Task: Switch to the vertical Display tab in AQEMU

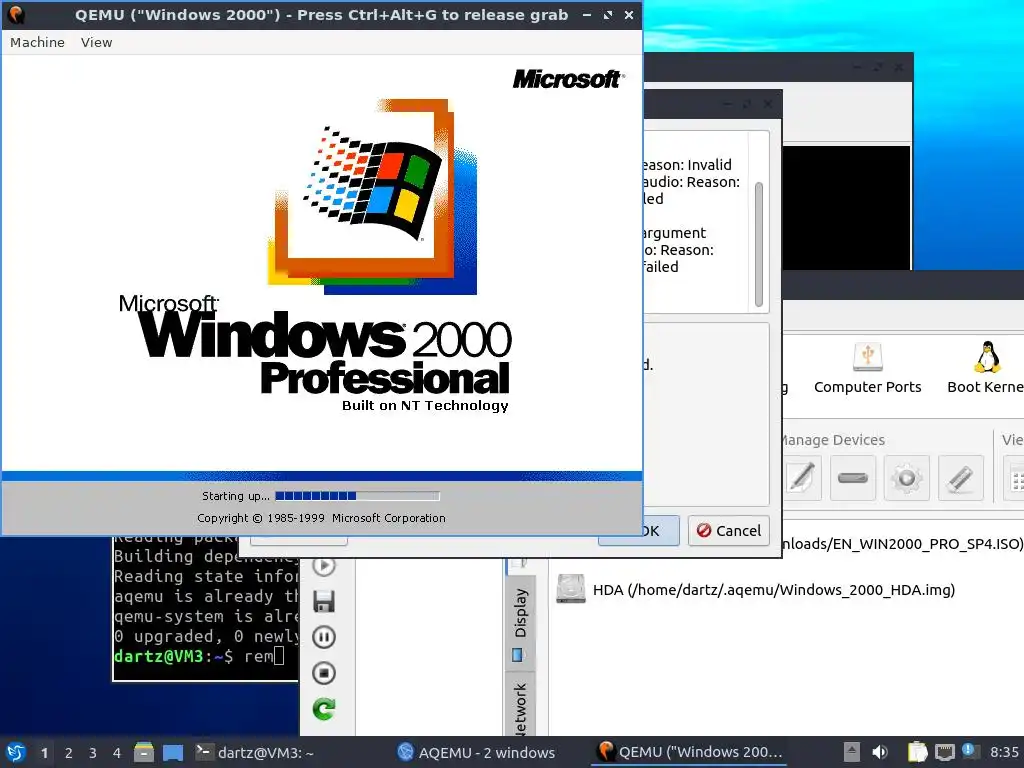Action: click(520, 622)
